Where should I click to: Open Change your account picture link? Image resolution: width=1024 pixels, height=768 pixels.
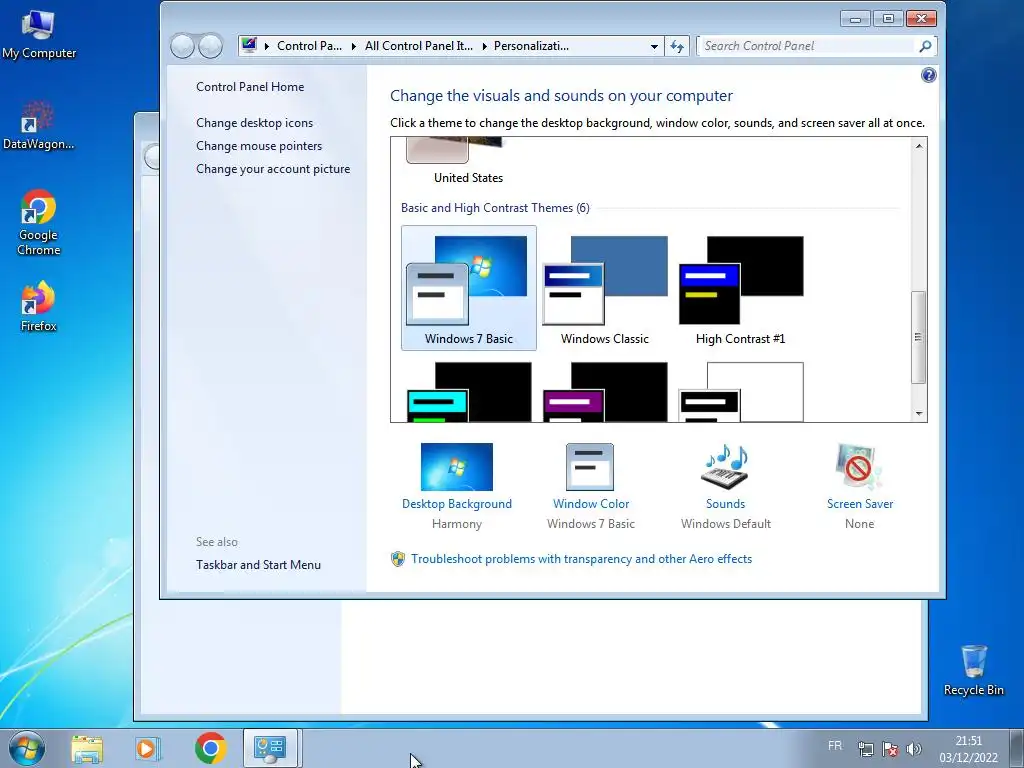[x=272, y=168]
